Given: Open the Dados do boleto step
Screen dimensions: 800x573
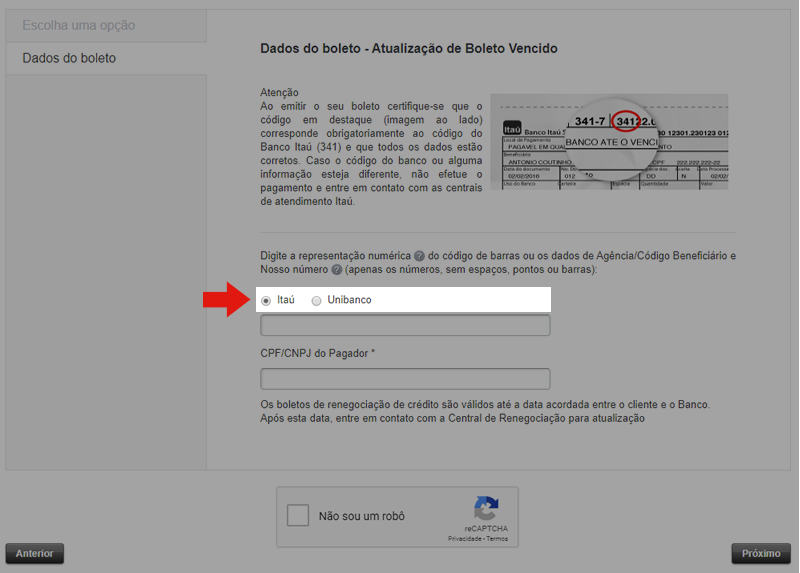Looking at the screenshot, I should [x=106, y=58].
